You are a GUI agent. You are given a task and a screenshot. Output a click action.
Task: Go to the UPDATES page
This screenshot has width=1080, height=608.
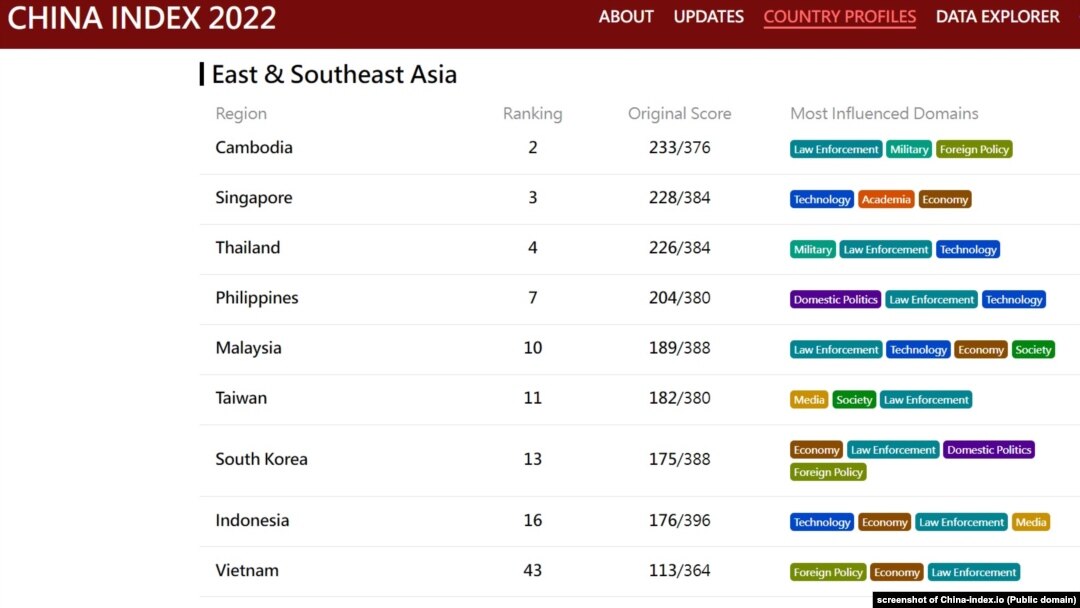pos(708,17)
